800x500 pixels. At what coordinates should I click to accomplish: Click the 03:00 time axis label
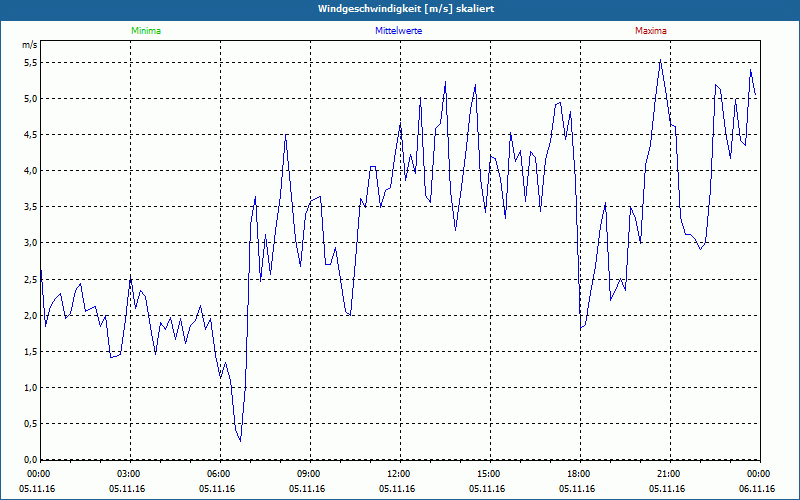[131, 474]
